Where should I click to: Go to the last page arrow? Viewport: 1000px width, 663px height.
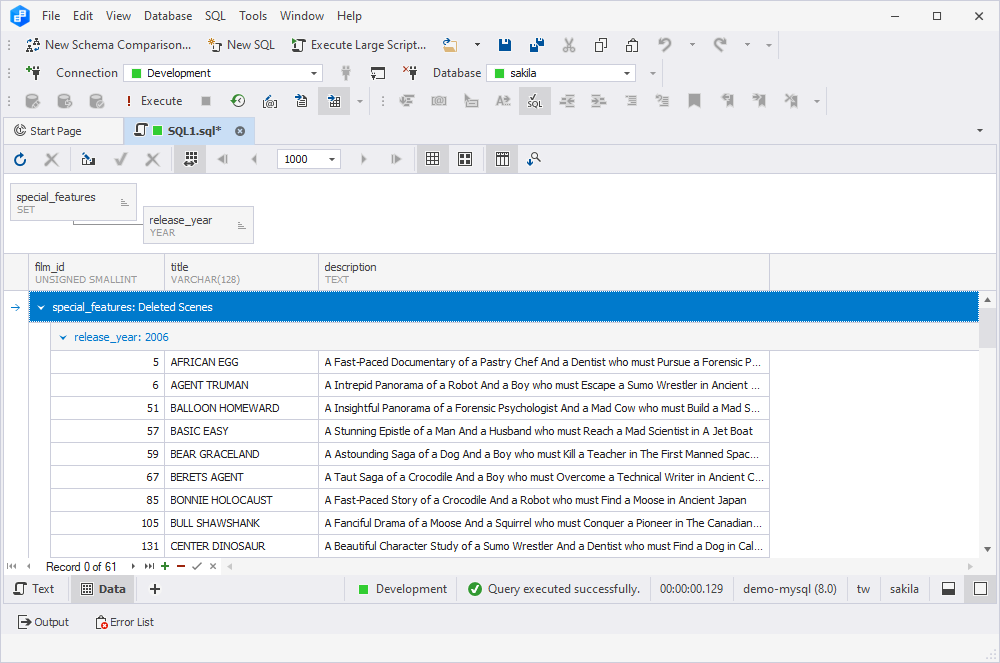tap(396, 159)
